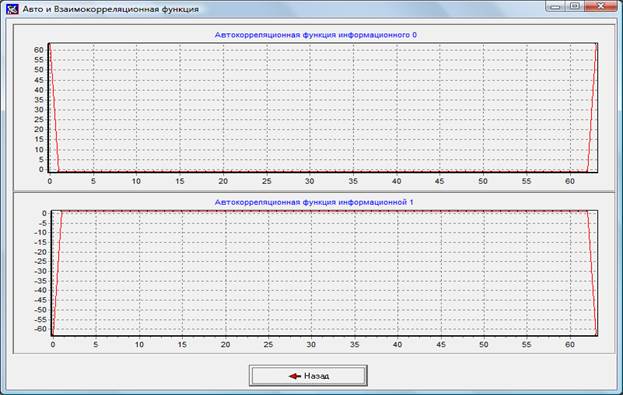Click x-axis label 45 on bottom chart

pyautogui.click(x=441, y=345)
